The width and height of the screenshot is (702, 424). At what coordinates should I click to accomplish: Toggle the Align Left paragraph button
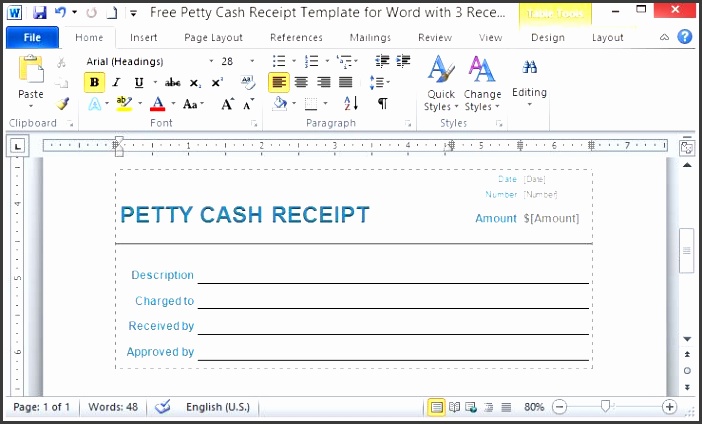tap(279, 82)
